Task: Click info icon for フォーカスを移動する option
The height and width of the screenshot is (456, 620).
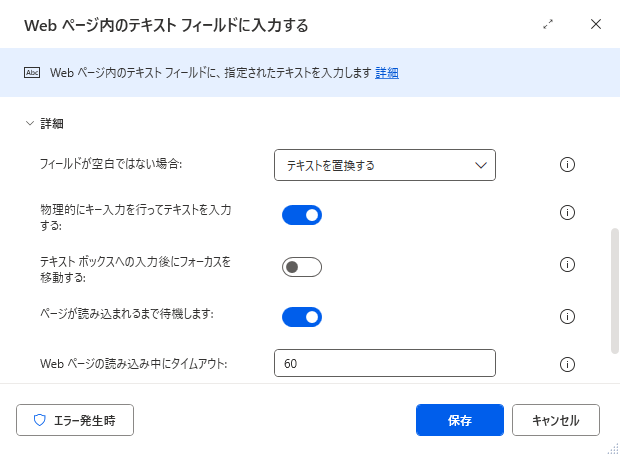Action: (x=567, y=265)
